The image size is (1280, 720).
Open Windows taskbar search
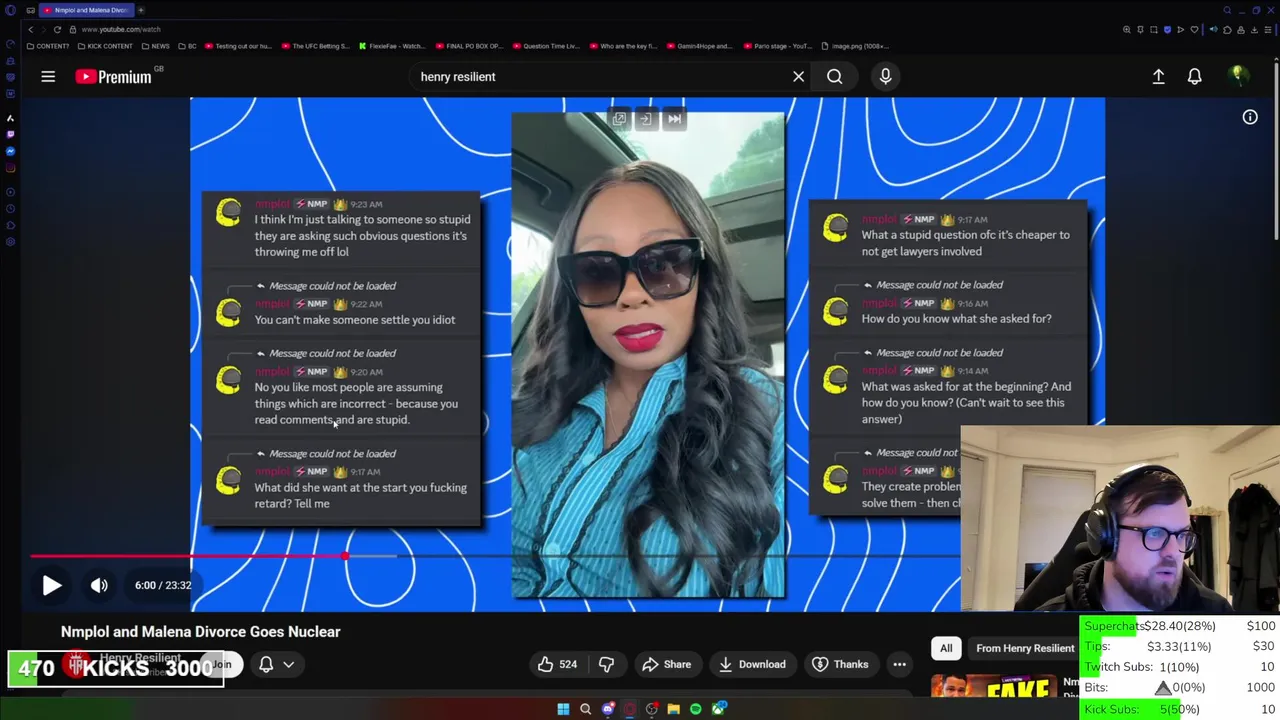tap(586, 709)
